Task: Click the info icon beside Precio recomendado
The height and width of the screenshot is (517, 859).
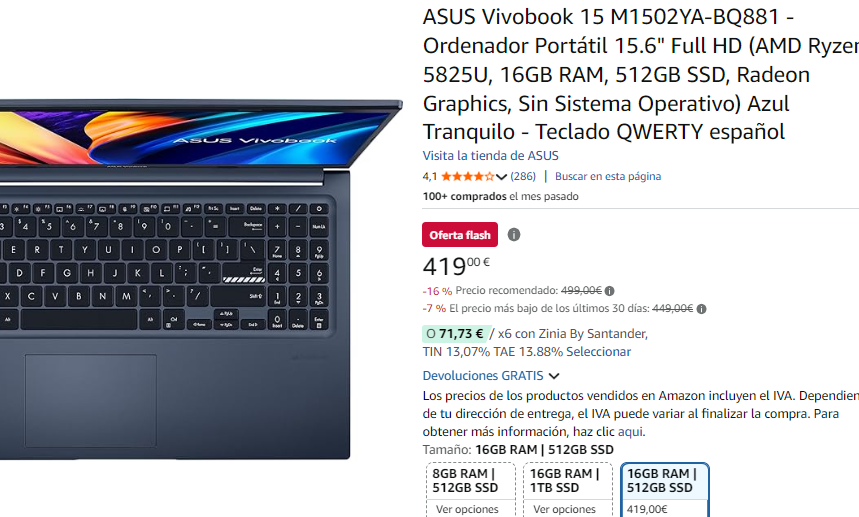Action: (609, 291)
